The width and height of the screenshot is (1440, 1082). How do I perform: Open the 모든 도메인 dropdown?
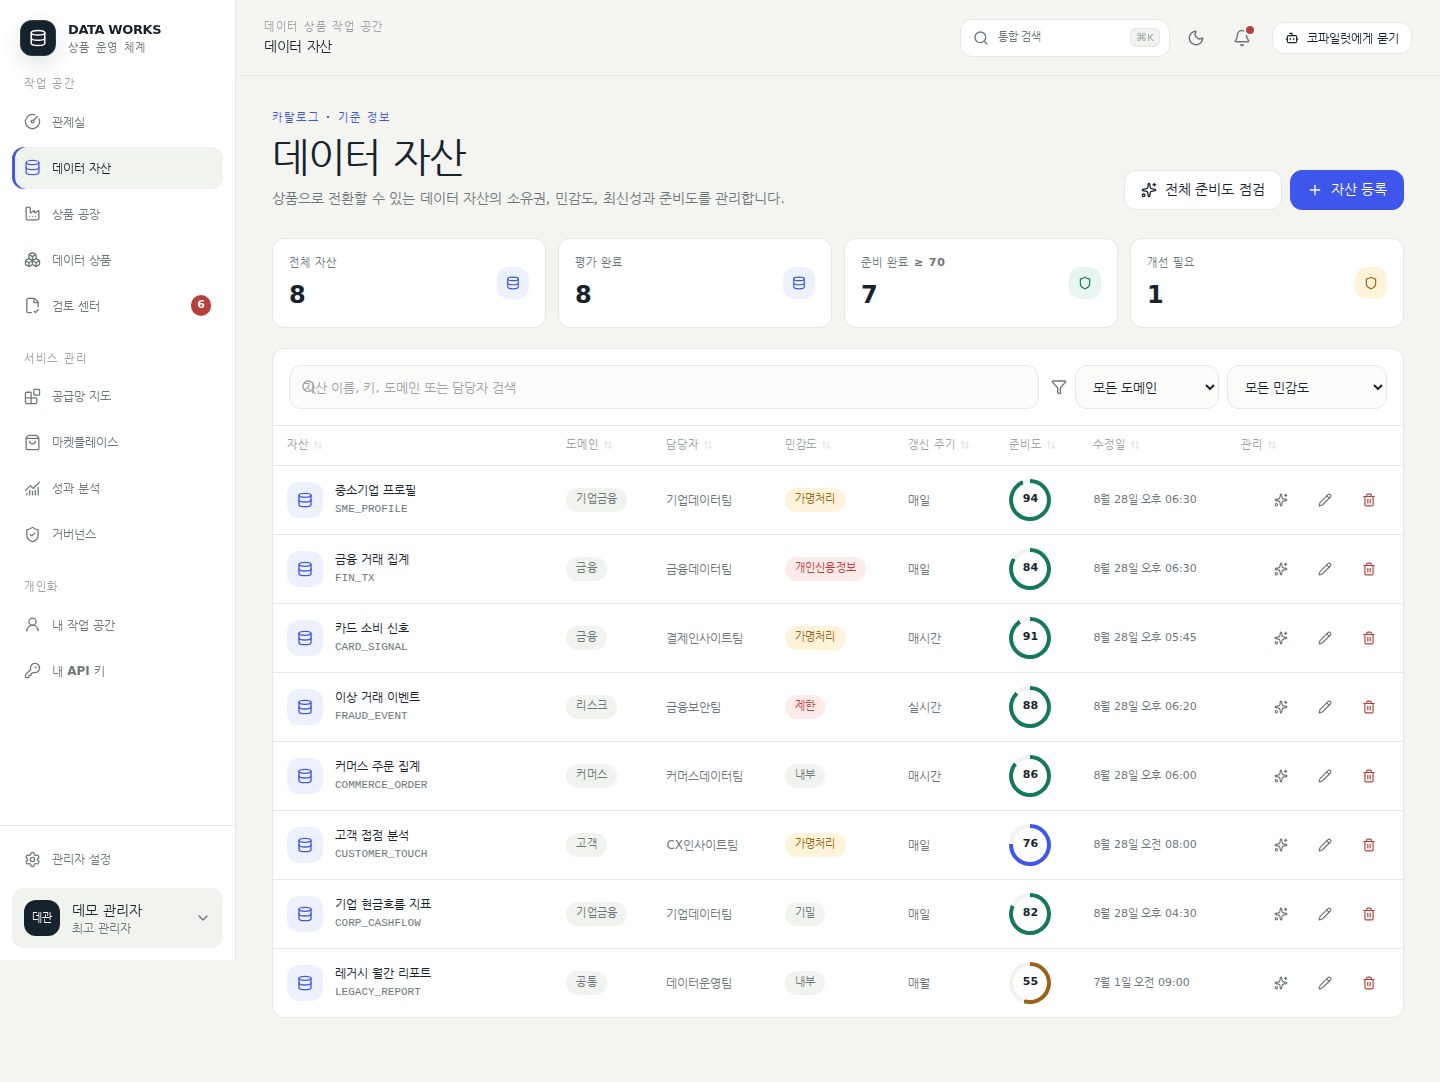1147,387
